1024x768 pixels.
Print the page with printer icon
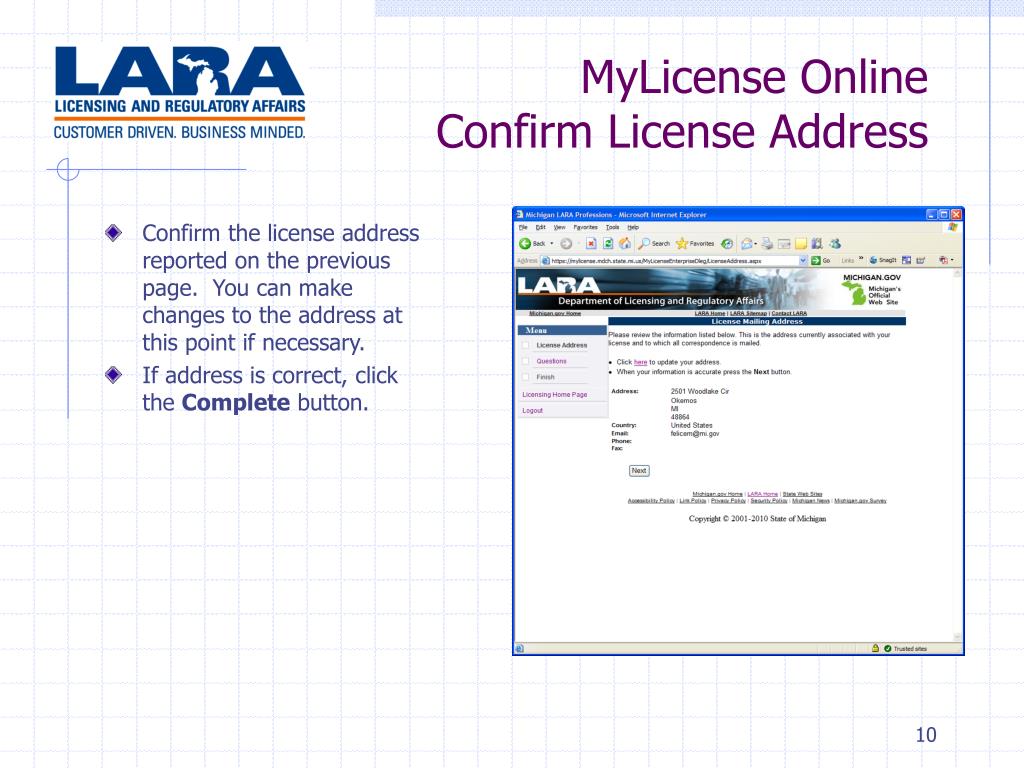(x=767, y=244)
